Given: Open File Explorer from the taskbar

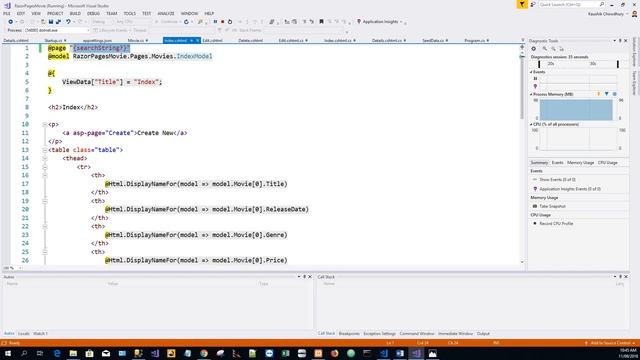Looking at the screenshot, I should [x=73, y=353].
